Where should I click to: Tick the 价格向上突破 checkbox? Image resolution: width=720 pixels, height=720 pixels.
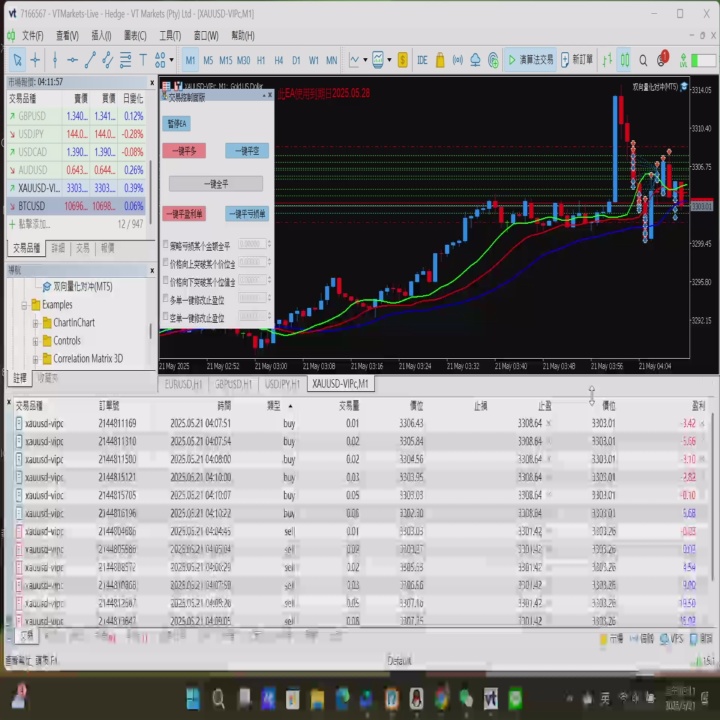[166, 263]
